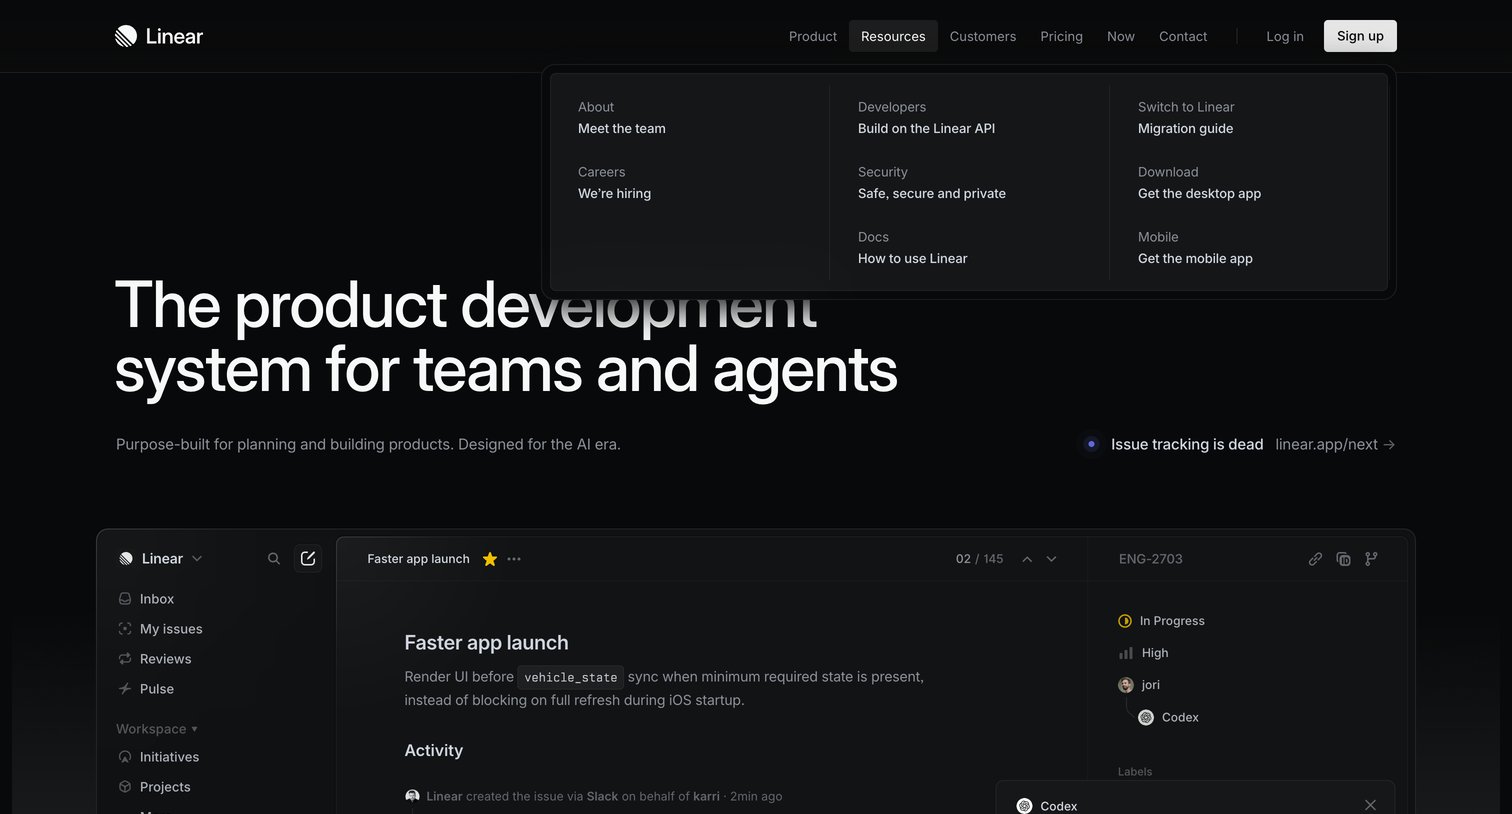Click the 02 / 145 issue counter
This screenshot has width=1512, height=814.
pos(979,559)
